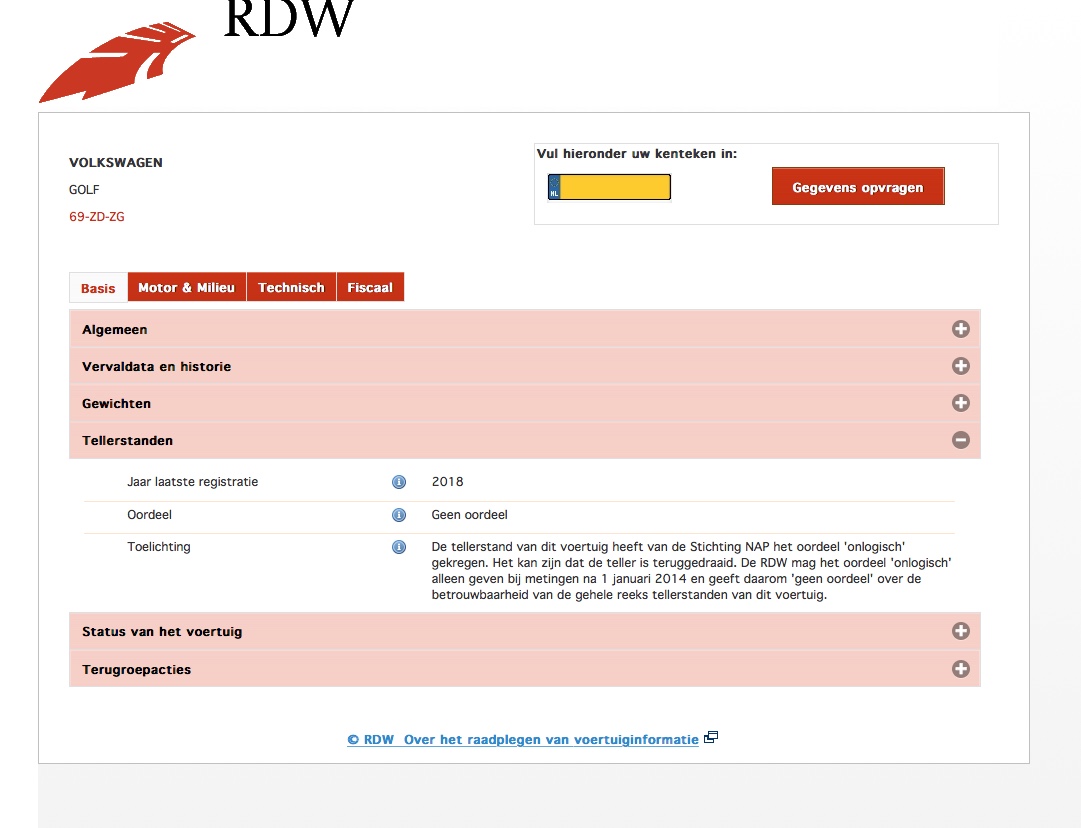1081x828 pixels.
Task: Click the 'Vul hieronder uw kenteken in' label
Action: [637, 154]
